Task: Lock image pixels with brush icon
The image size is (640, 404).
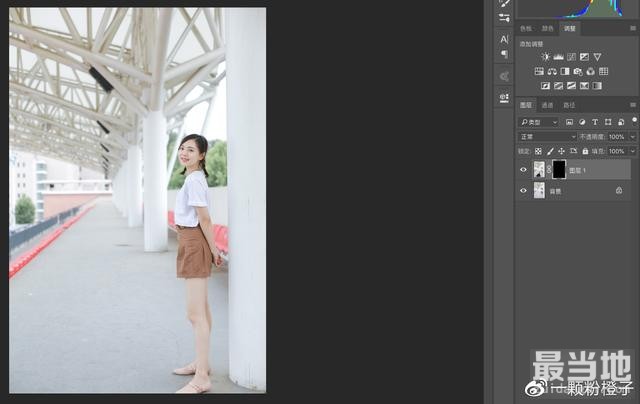Action: pos(549,151)
